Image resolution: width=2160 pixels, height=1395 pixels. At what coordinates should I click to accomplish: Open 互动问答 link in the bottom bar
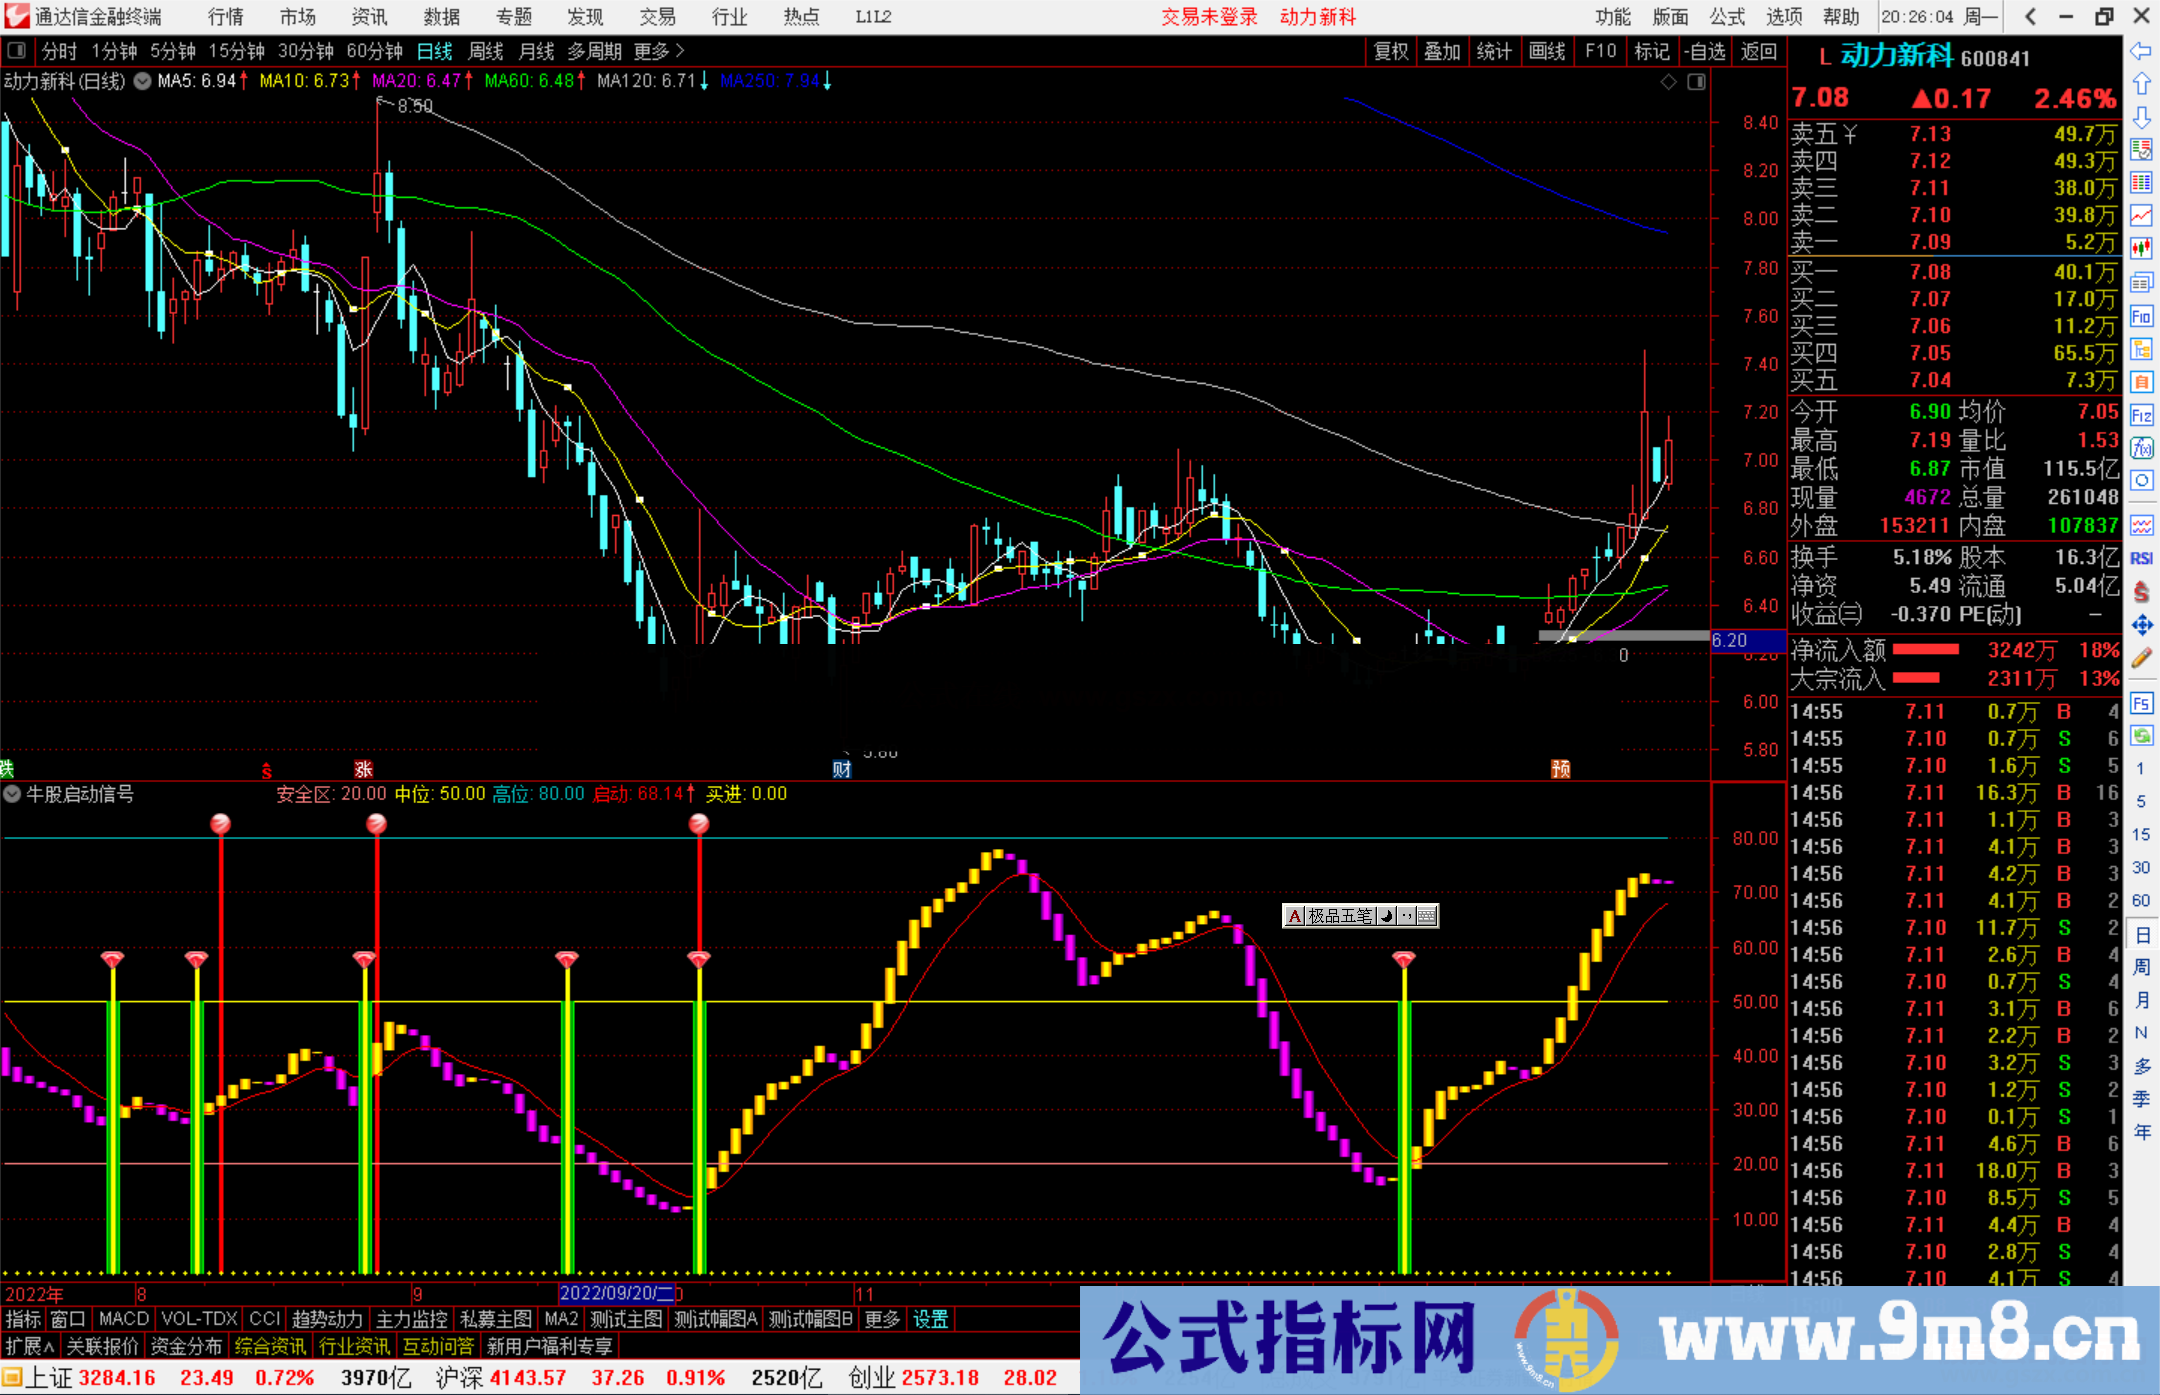pyautogui.click(x=438, y=1346)
